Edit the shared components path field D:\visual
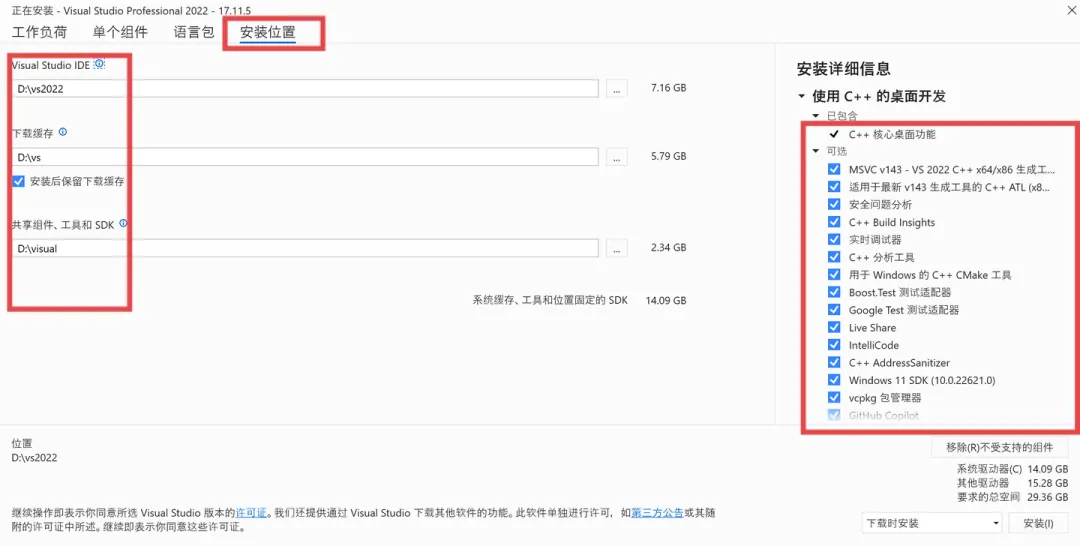1080x546 pixels. coord(305,248)
